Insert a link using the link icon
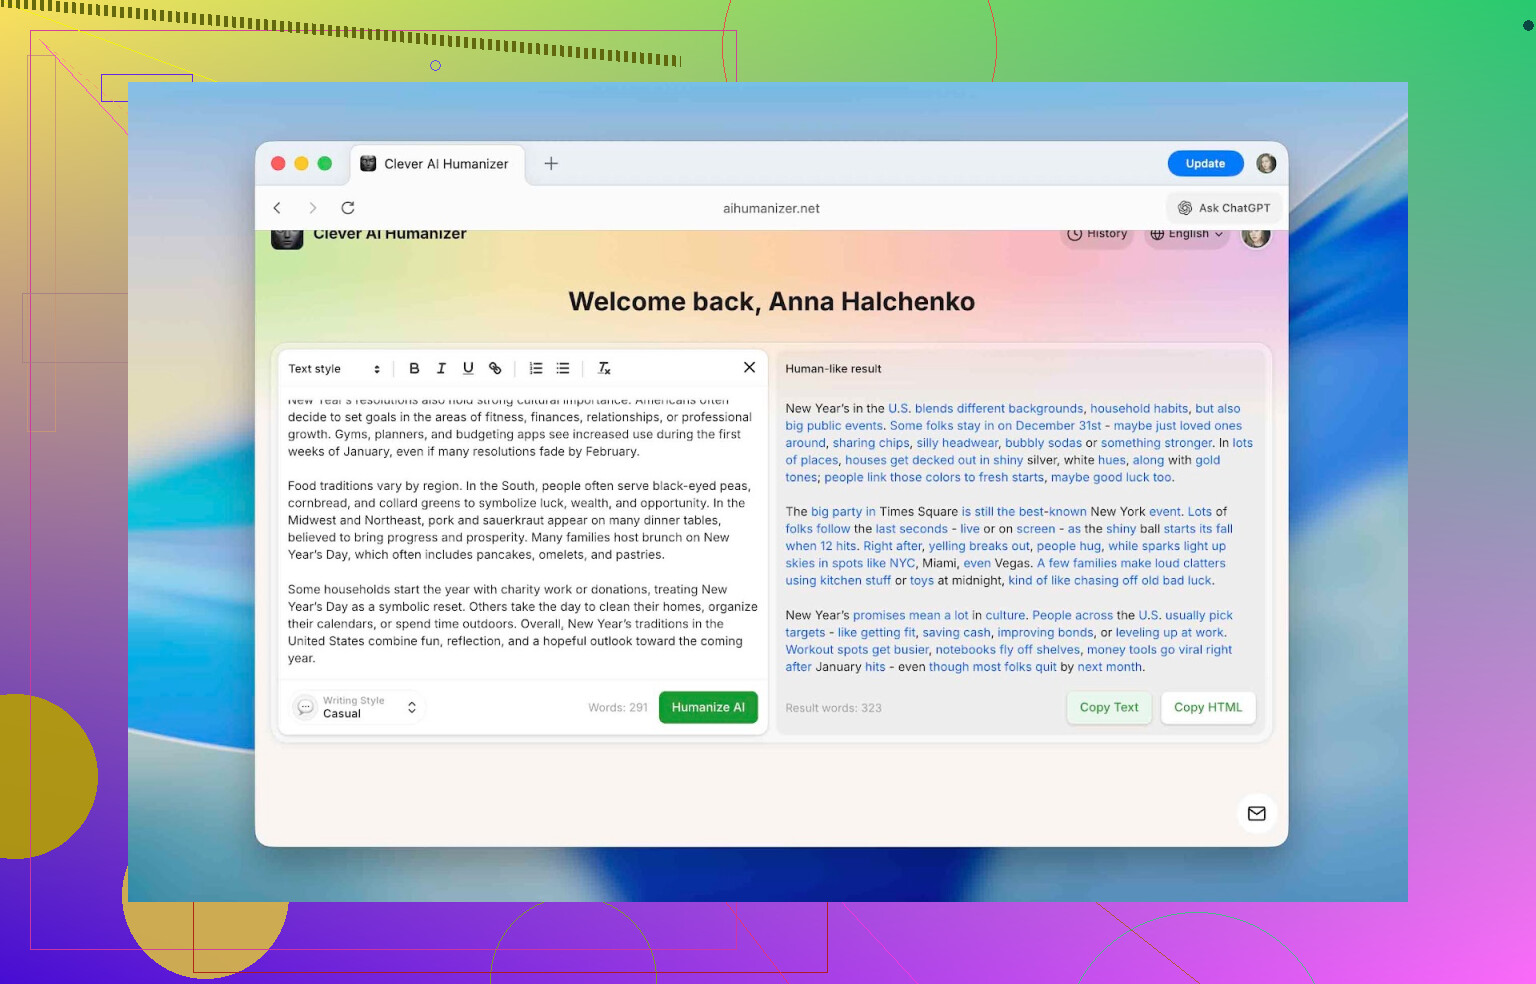 click(495, 368)
